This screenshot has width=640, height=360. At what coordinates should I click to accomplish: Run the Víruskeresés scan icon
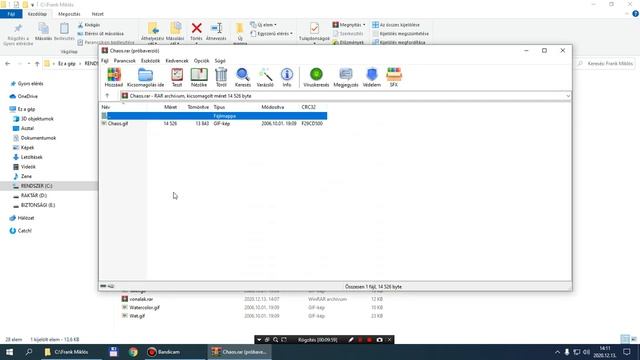316,77
